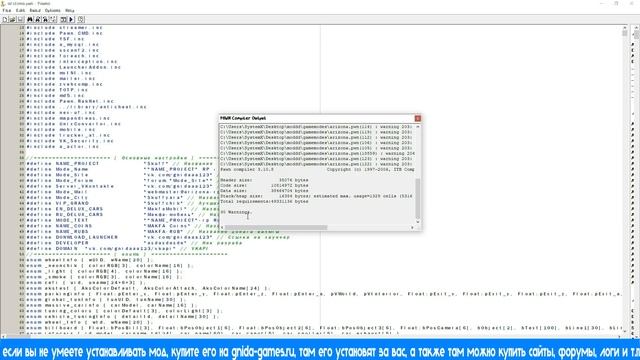Screen dimensions: 640x360
Task: Click the '#include sscanf2.inc' code line
Action: coord(63,50)
